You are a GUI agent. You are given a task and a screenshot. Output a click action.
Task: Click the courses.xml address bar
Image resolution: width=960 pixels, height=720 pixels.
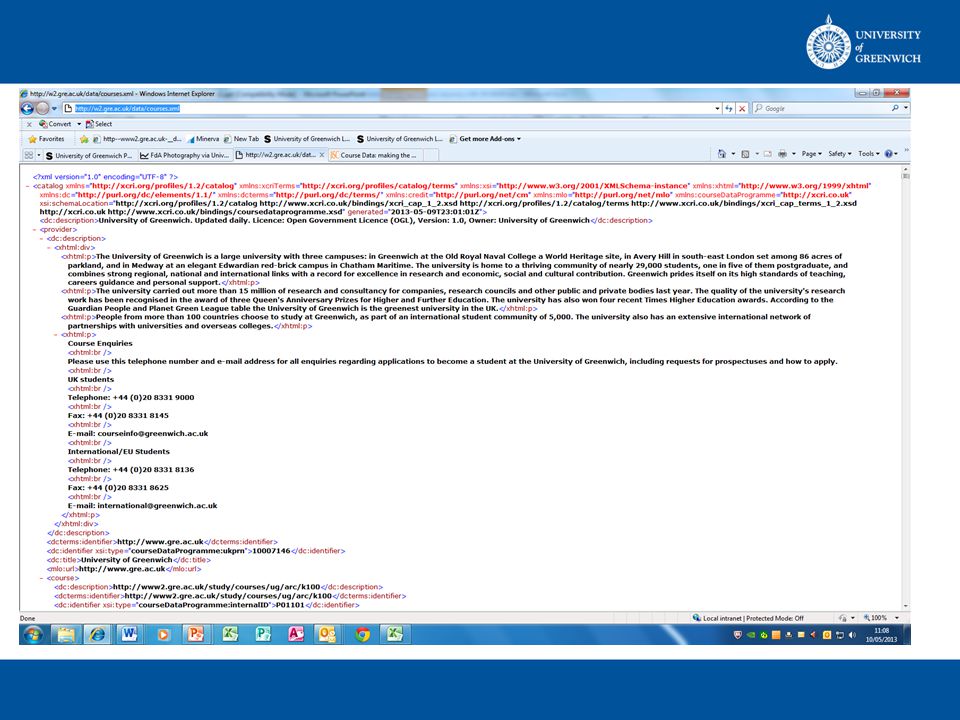[x=392, y=108]
